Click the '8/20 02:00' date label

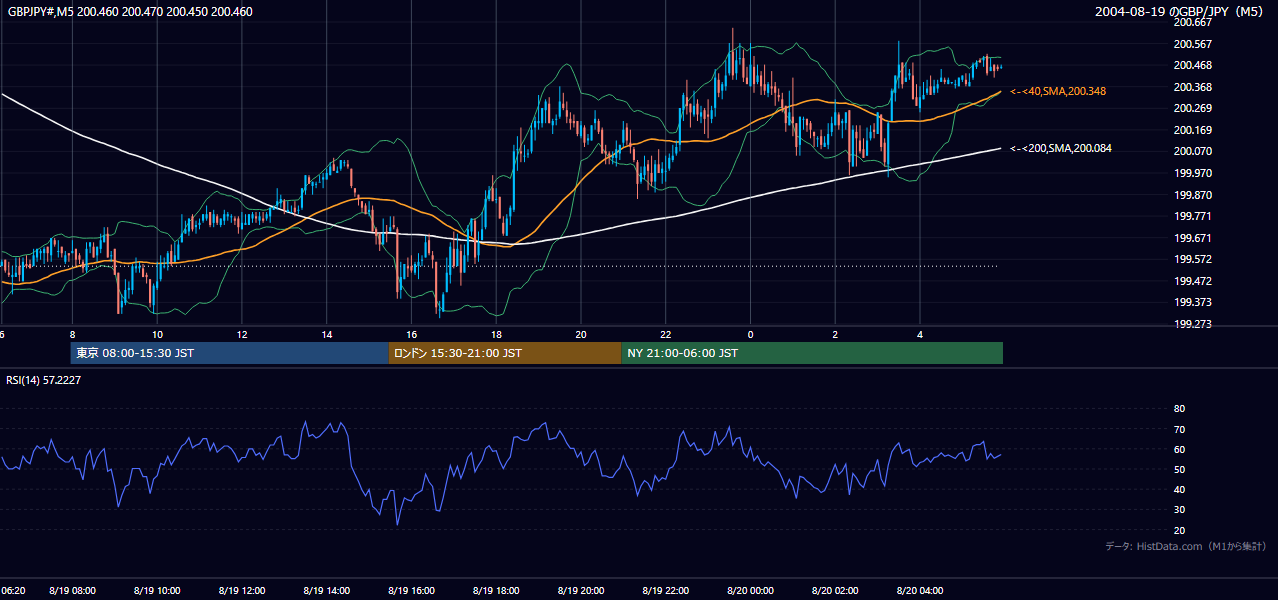[835, 591]
